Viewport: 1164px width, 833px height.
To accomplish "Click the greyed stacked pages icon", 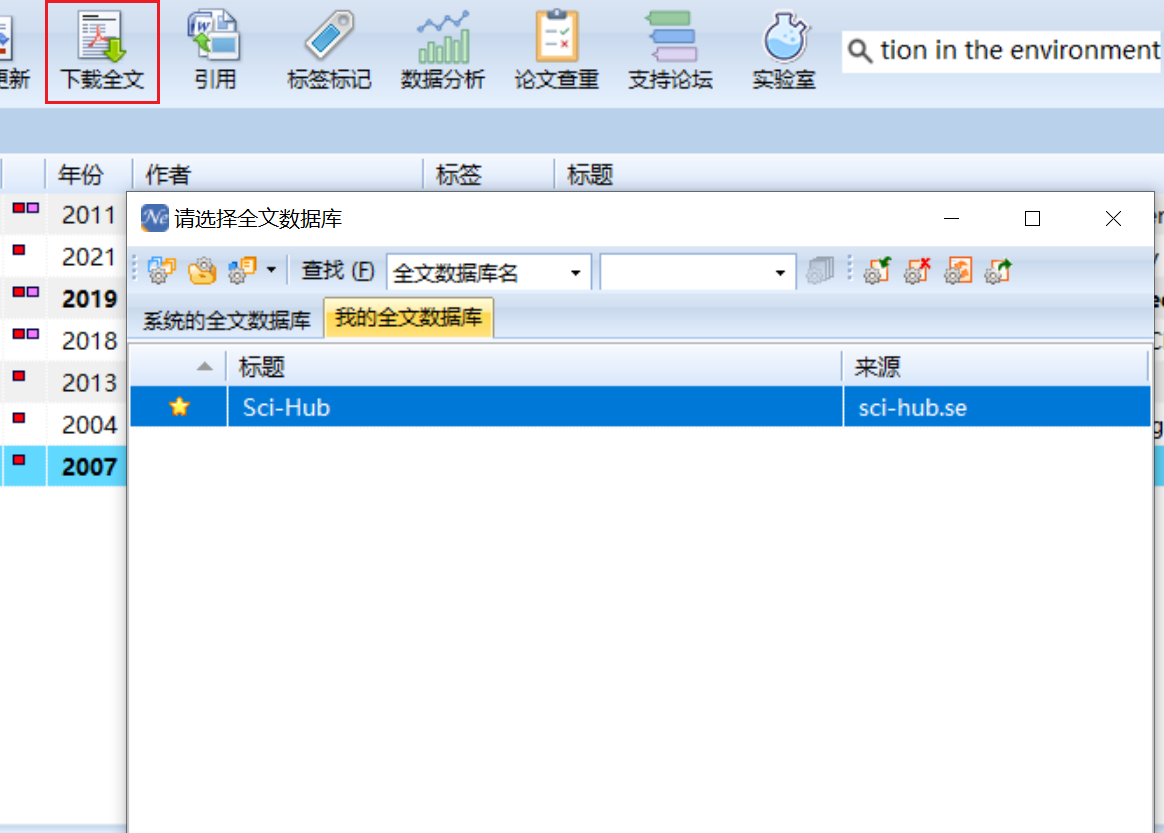I will click(820, 271).
